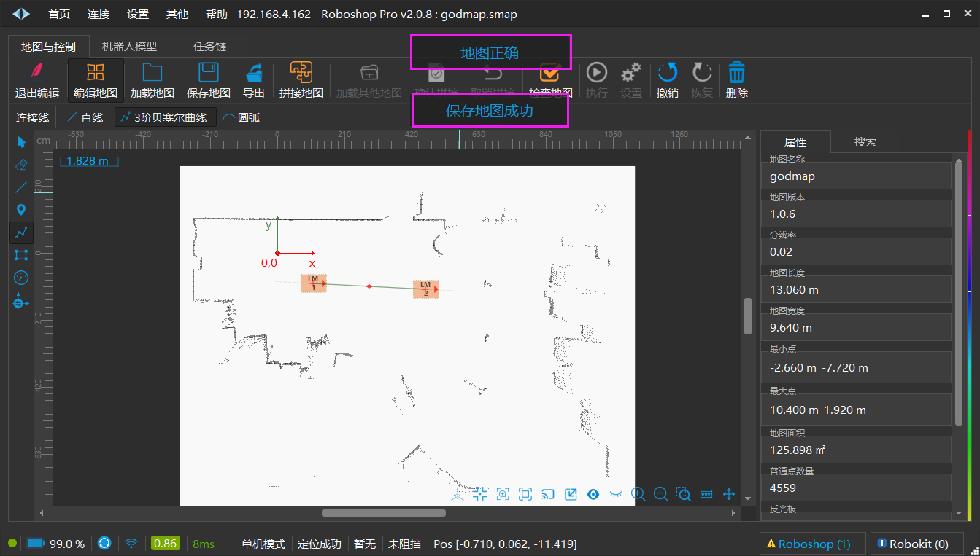Select the eraser tool in left sidebar

pos(21,165)
